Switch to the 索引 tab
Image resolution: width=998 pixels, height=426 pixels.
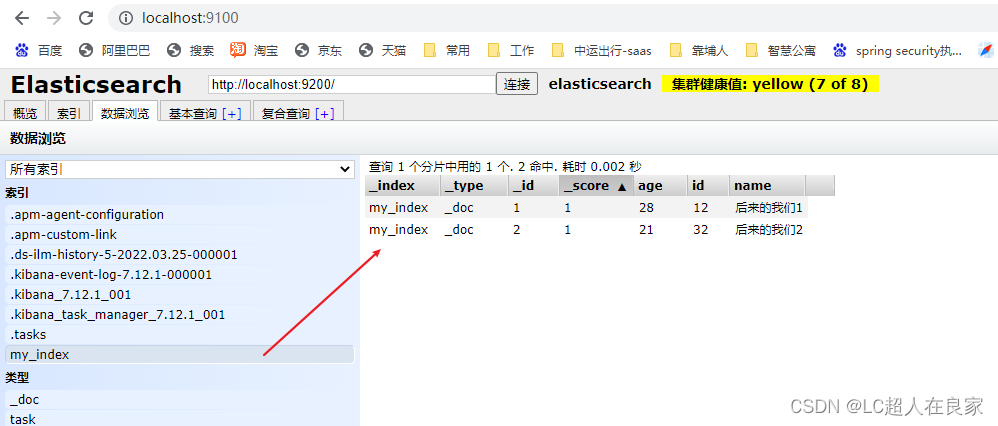pos(68,113)
